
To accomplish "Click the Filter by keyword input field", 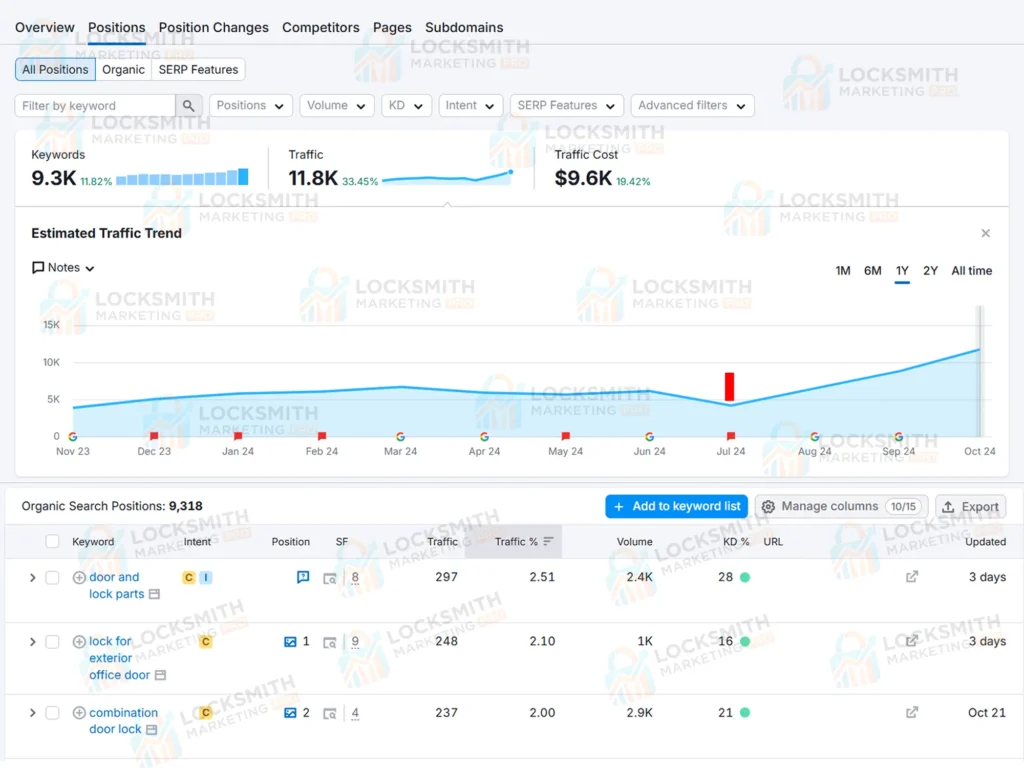I will tap(95, 106).
